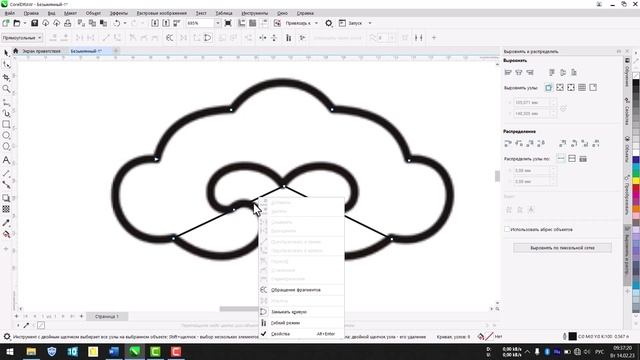The width and height of the screenshot is (640, 360).
Task: Click the zoom percentage input field
Action: [x=200, y=23]
